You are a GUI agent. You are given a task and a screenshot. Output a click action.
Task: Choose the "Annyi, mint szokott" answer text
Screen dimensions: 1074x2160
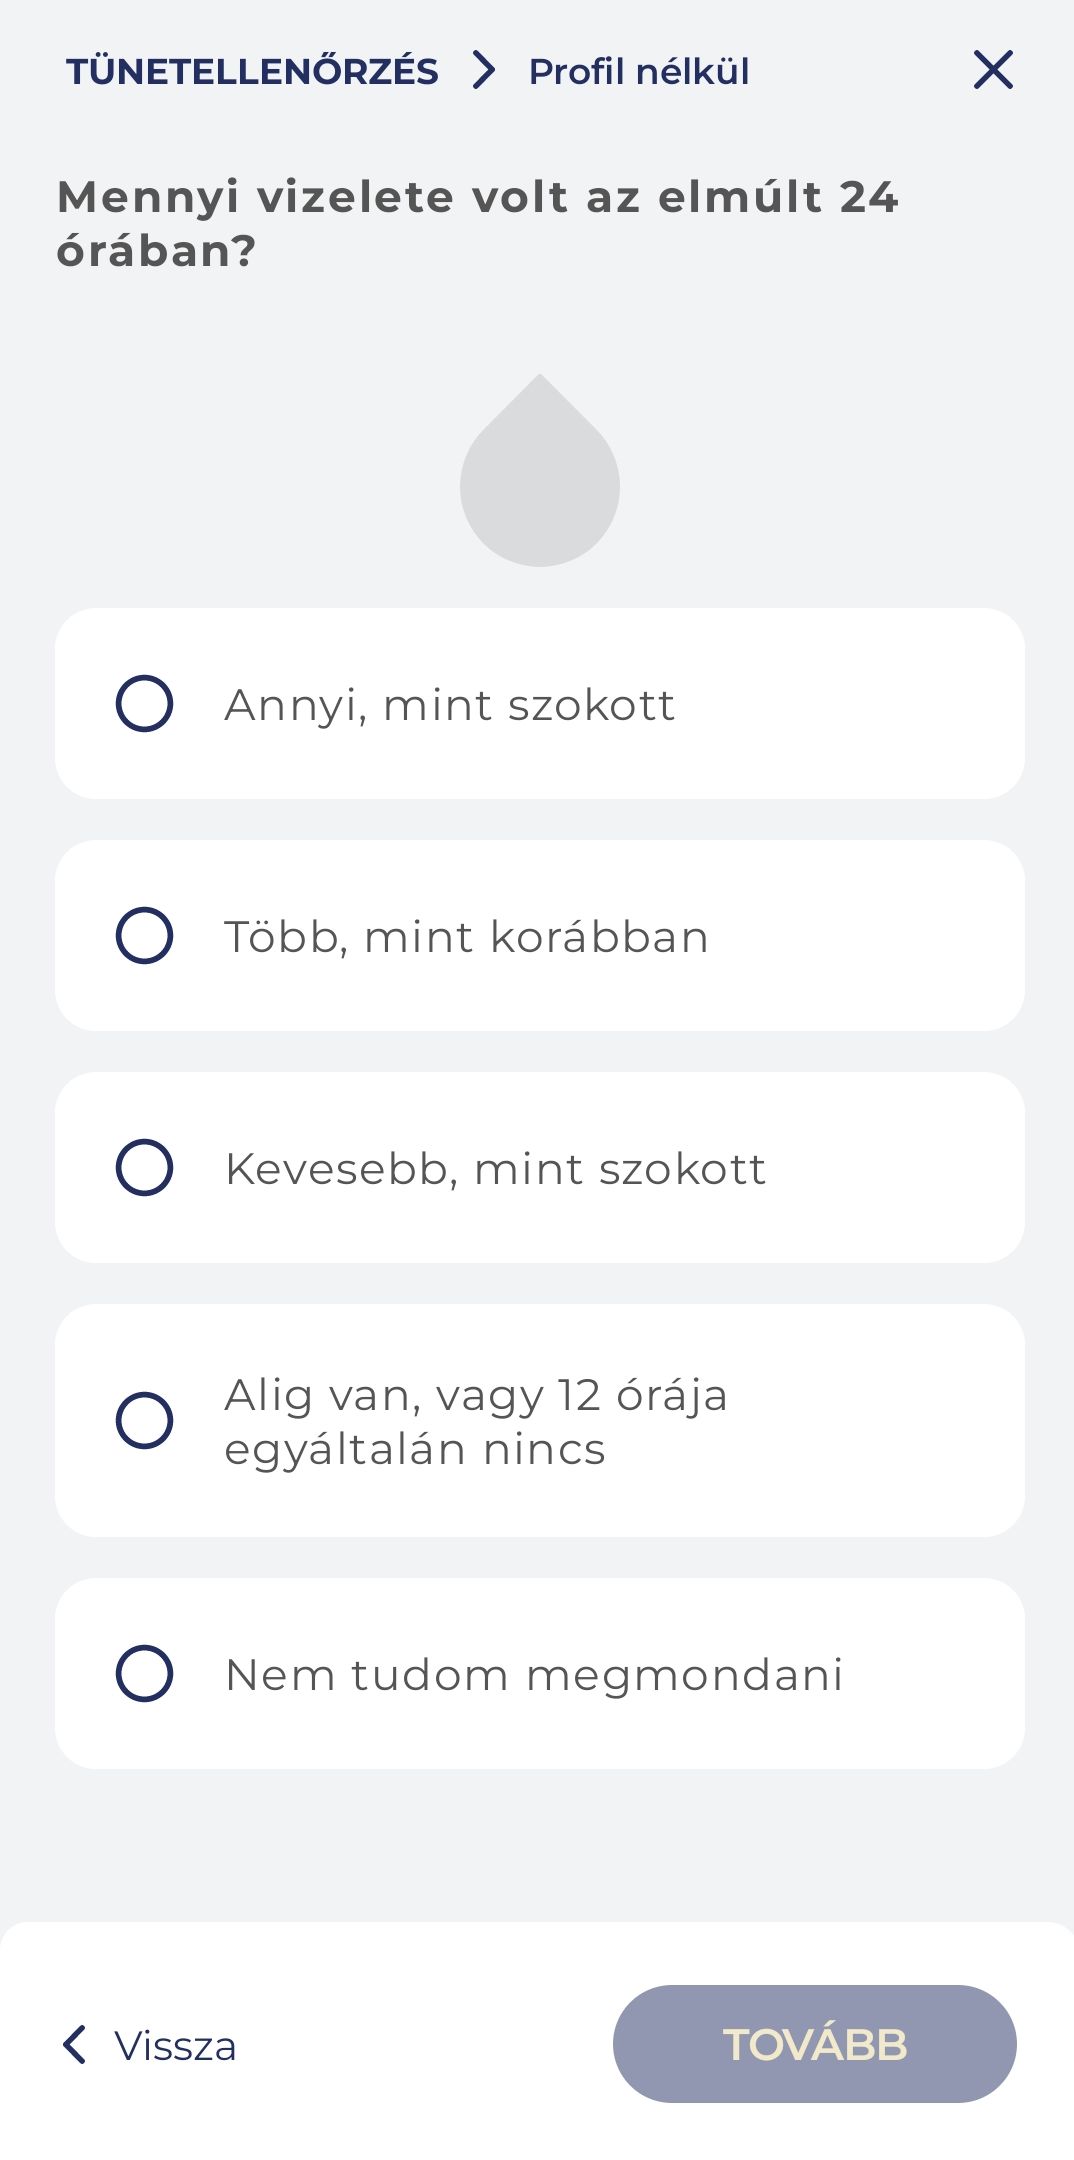[x=450, y=705]
